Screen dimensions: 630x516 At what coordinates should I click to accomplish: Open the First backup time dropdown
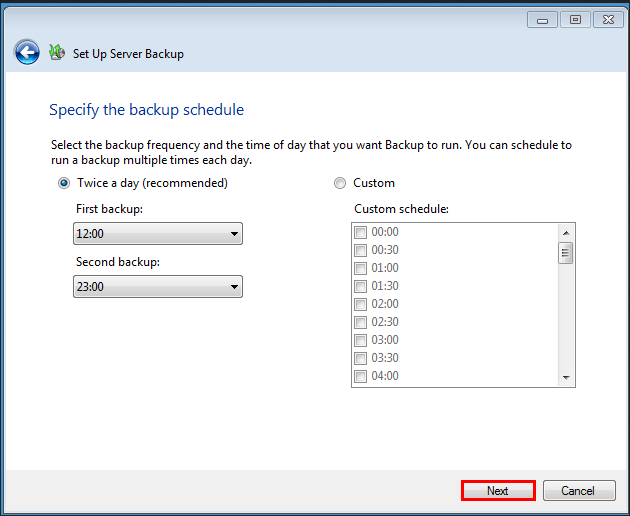(x=158, y=234)
